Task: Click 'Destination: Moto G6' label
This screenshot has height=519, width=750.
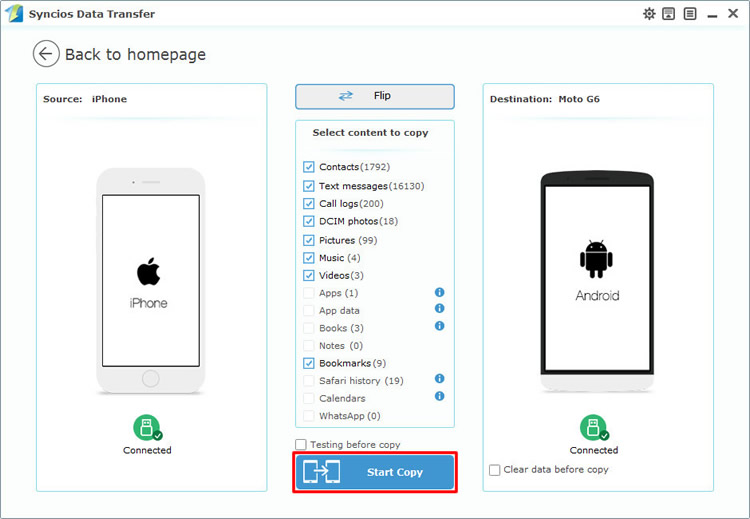Action: 544,99
